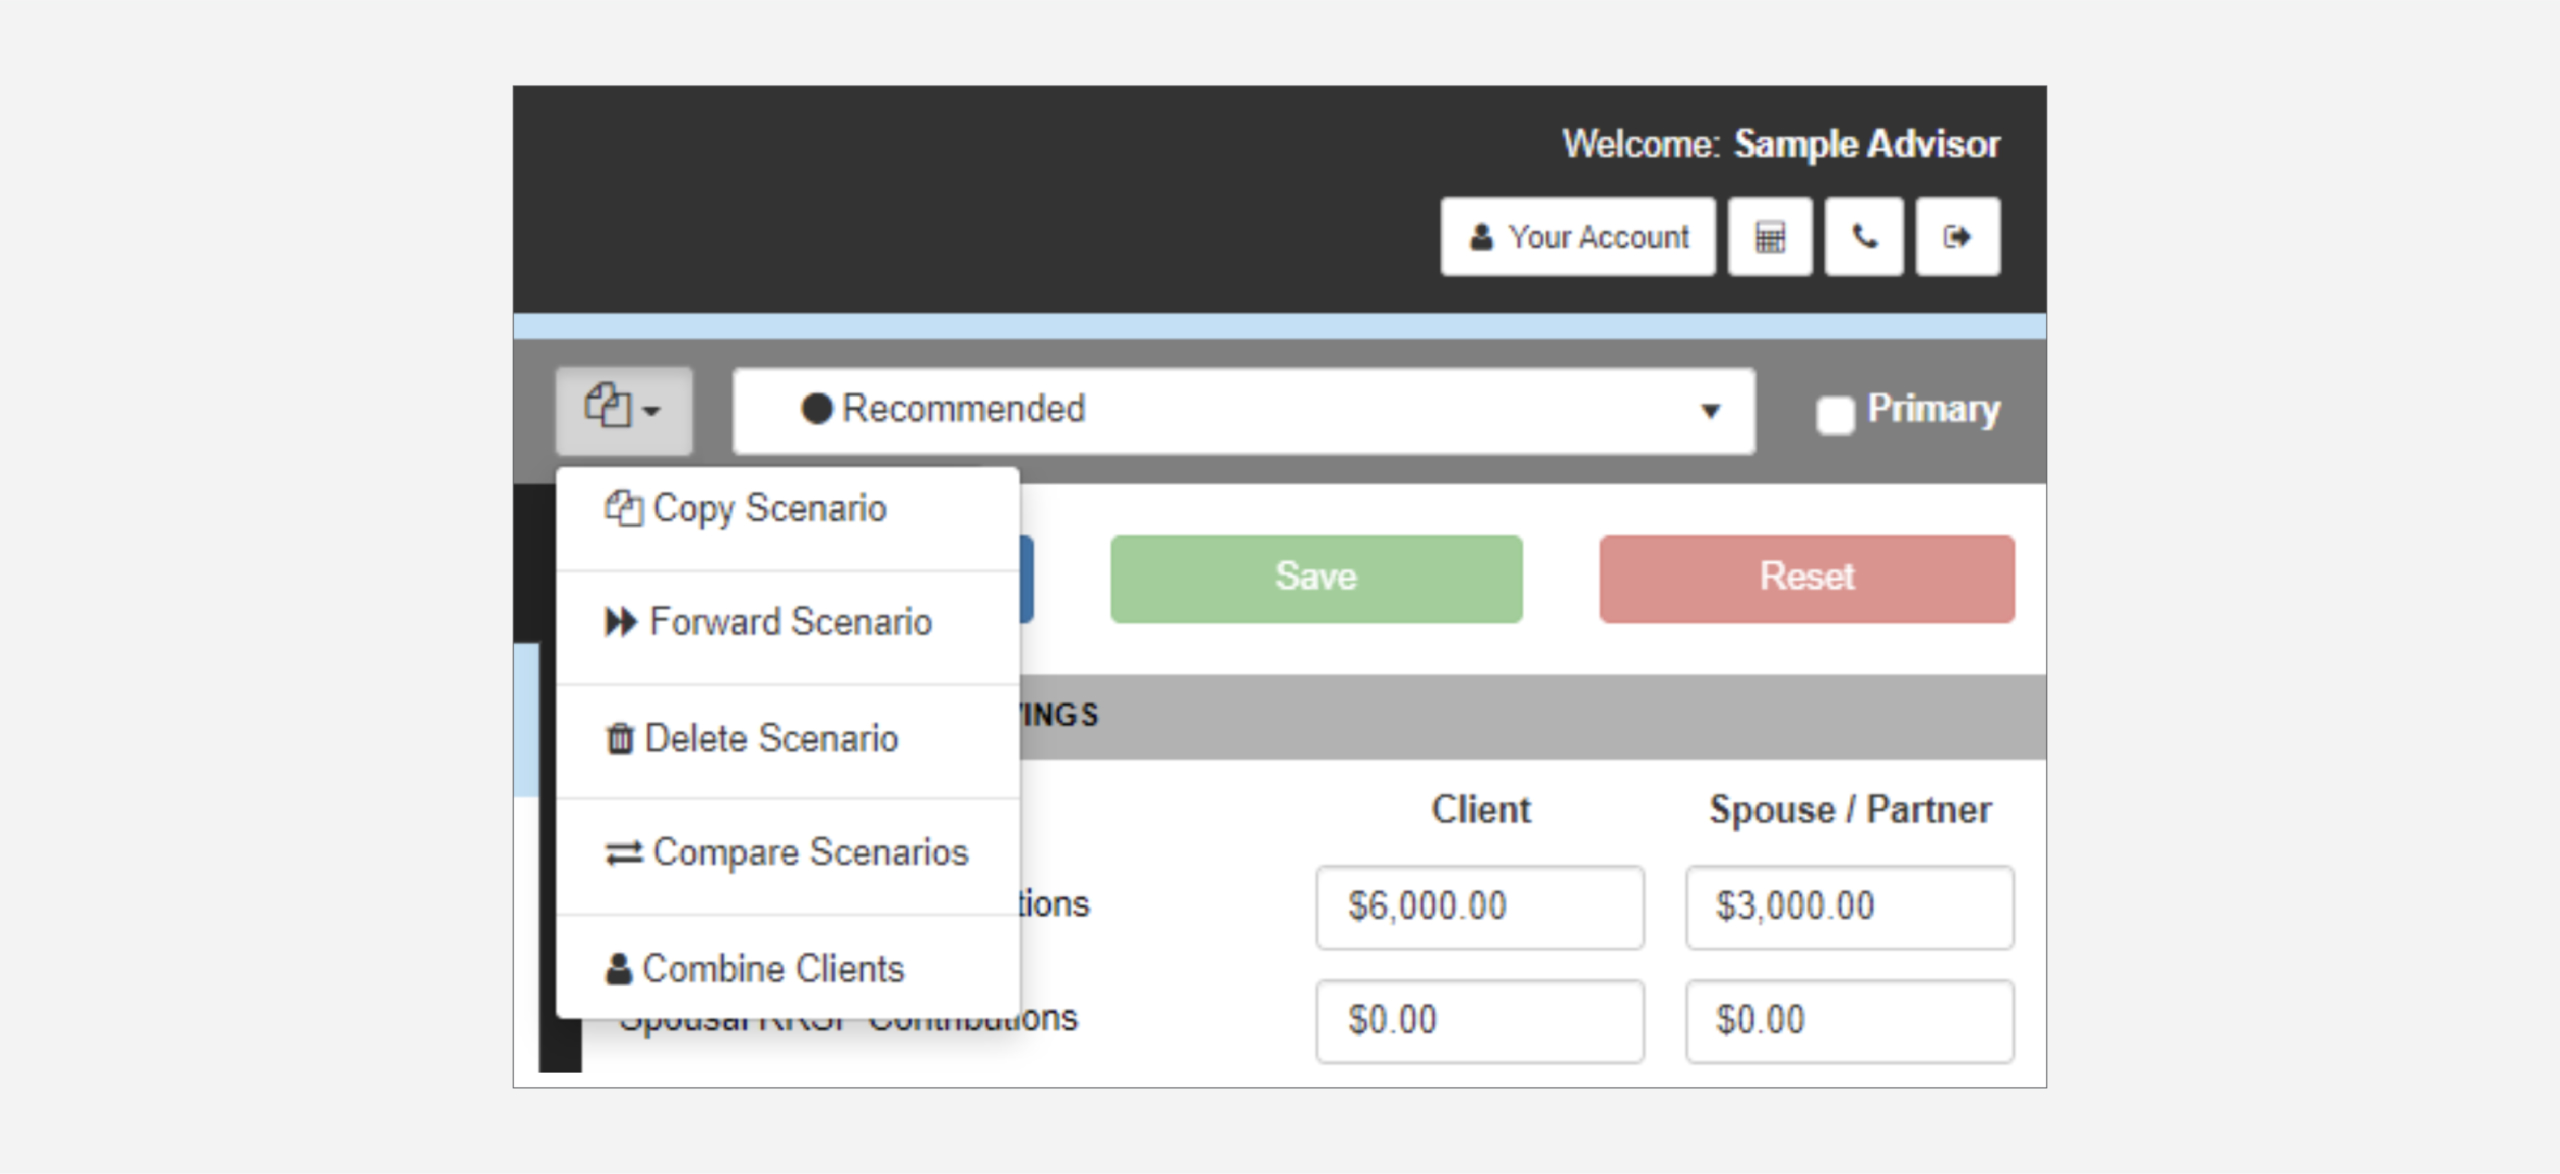Click the Delete Scenario menu item
The height and width of the screenshot is (1174, 2560).
[770, 739]
